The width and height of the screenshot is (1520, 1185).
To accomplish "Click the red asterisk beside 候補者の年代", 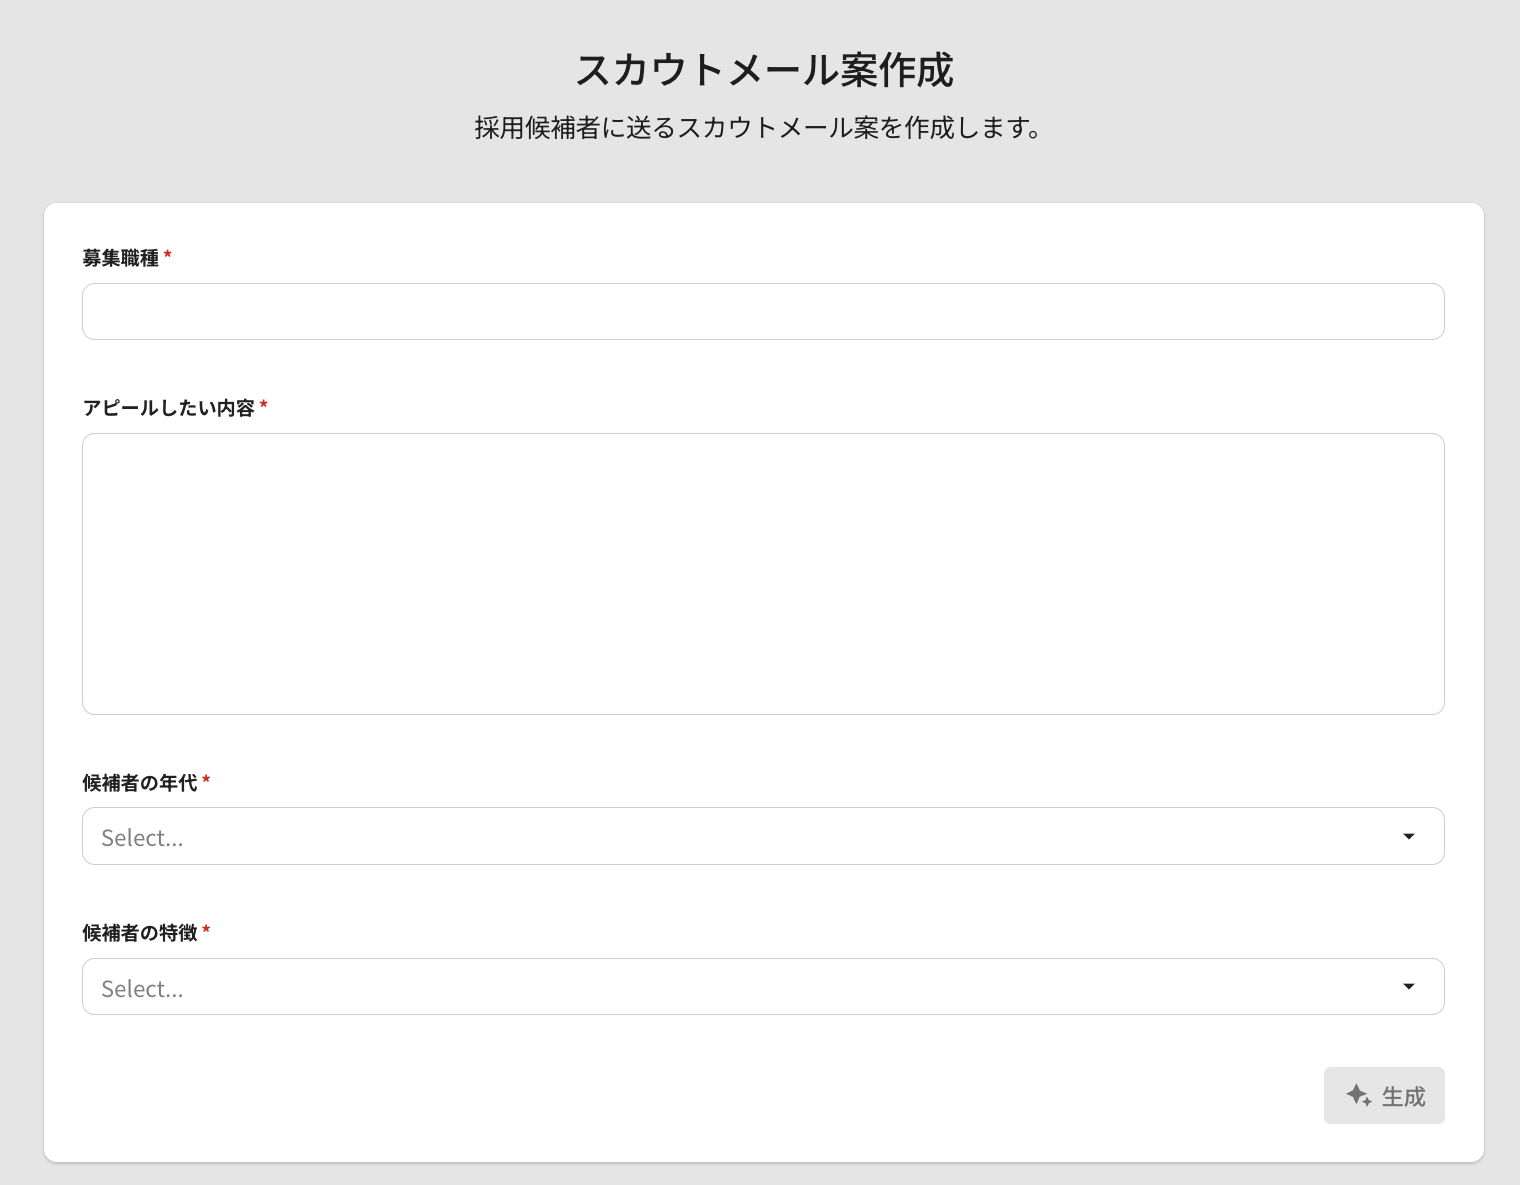I will tap(206, 781).
